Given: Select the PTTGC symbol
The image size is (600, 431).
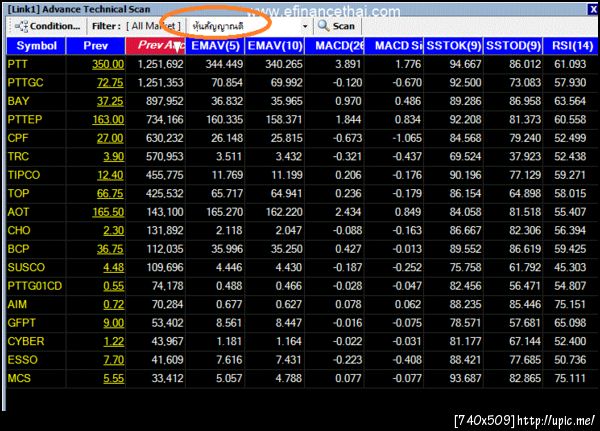Looking at the screenshot, I should (26, 83).
